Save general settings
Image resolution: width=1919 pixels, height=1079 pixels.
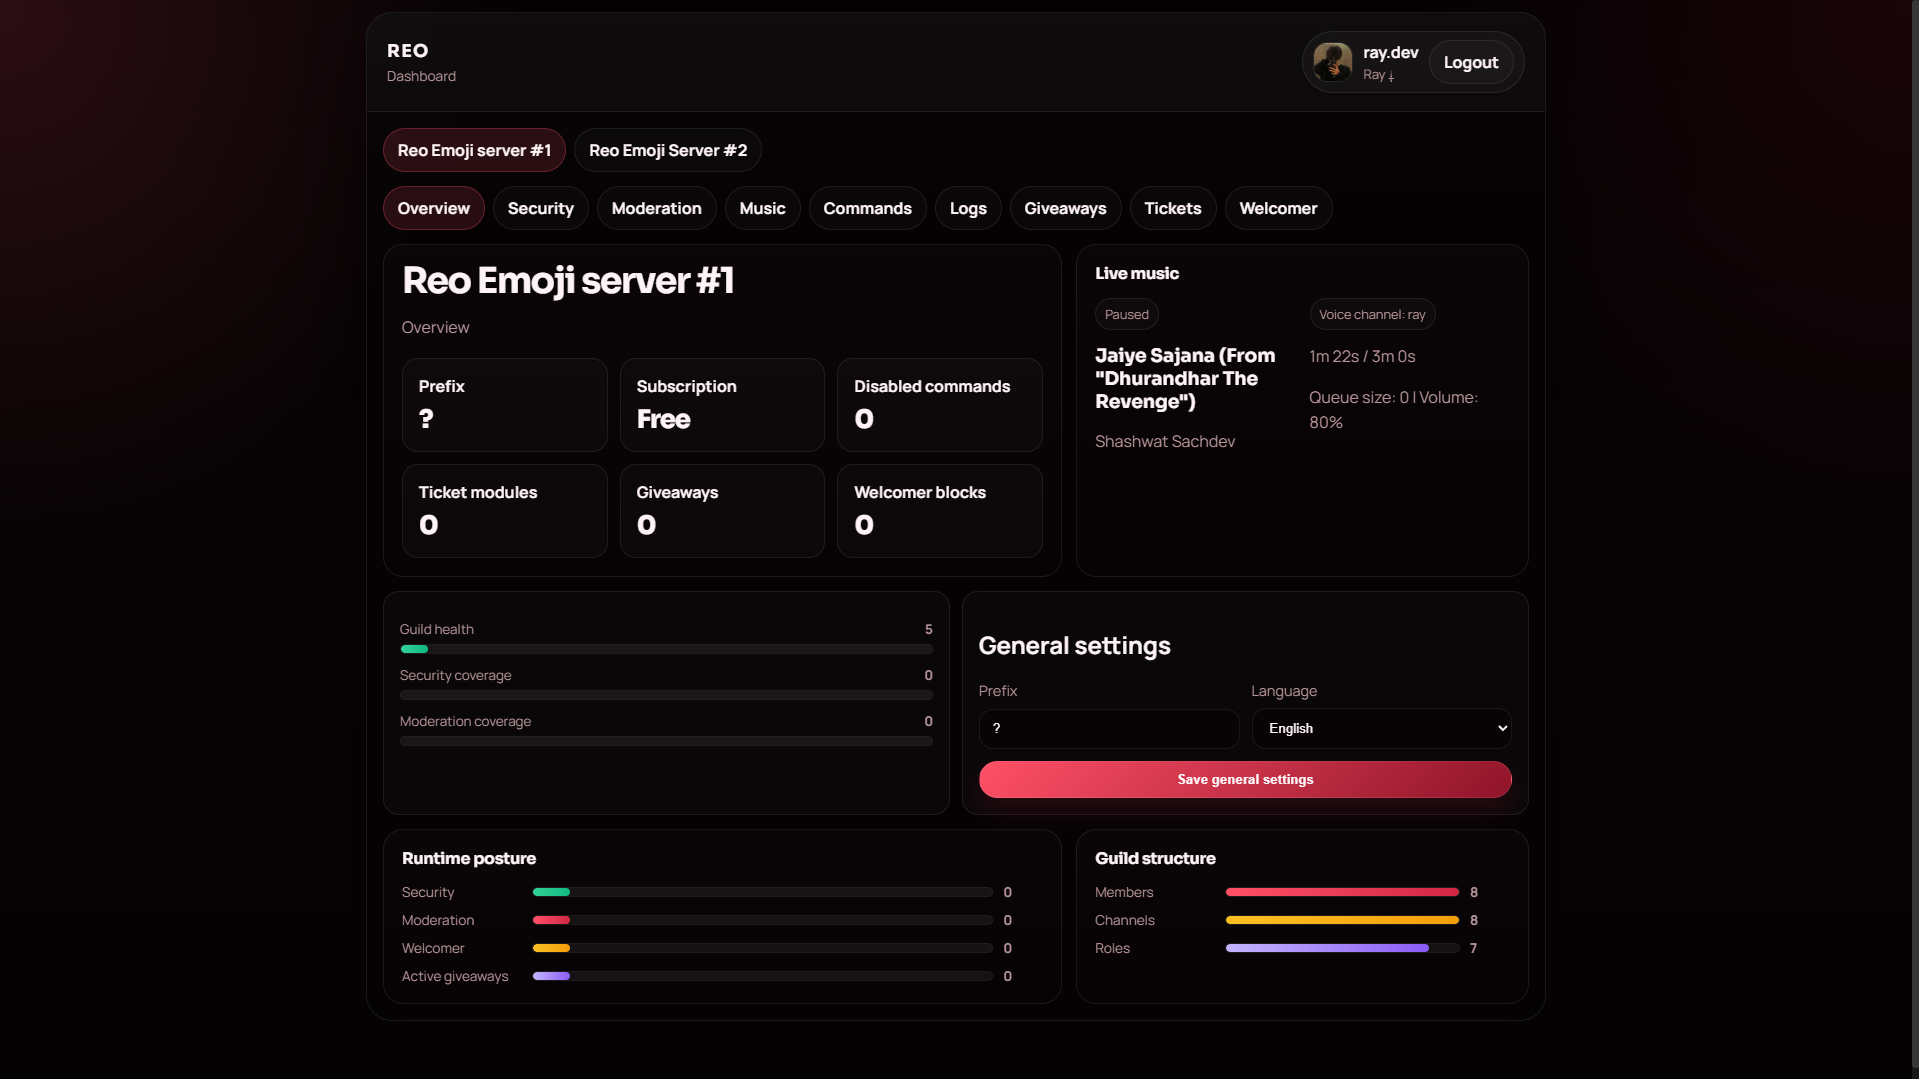click(x=1245, y=779)
